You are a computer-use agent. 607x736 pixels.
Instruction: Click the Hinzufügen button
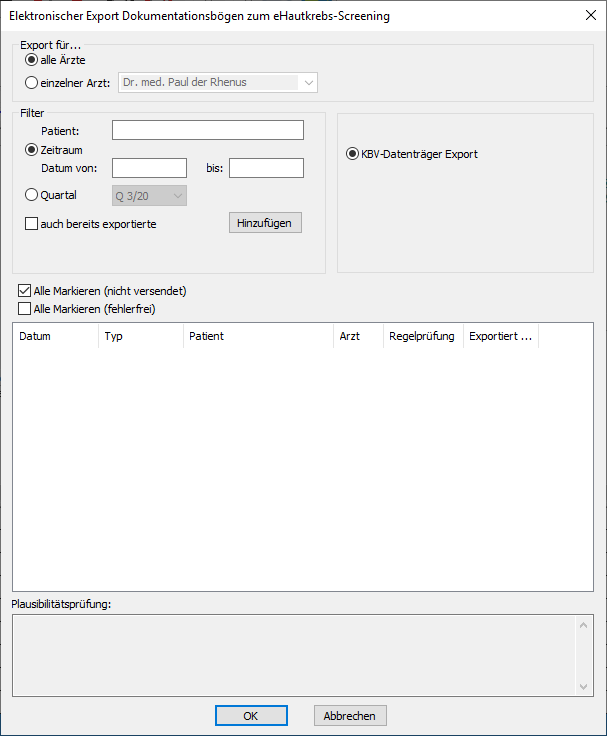coord(265,223)
